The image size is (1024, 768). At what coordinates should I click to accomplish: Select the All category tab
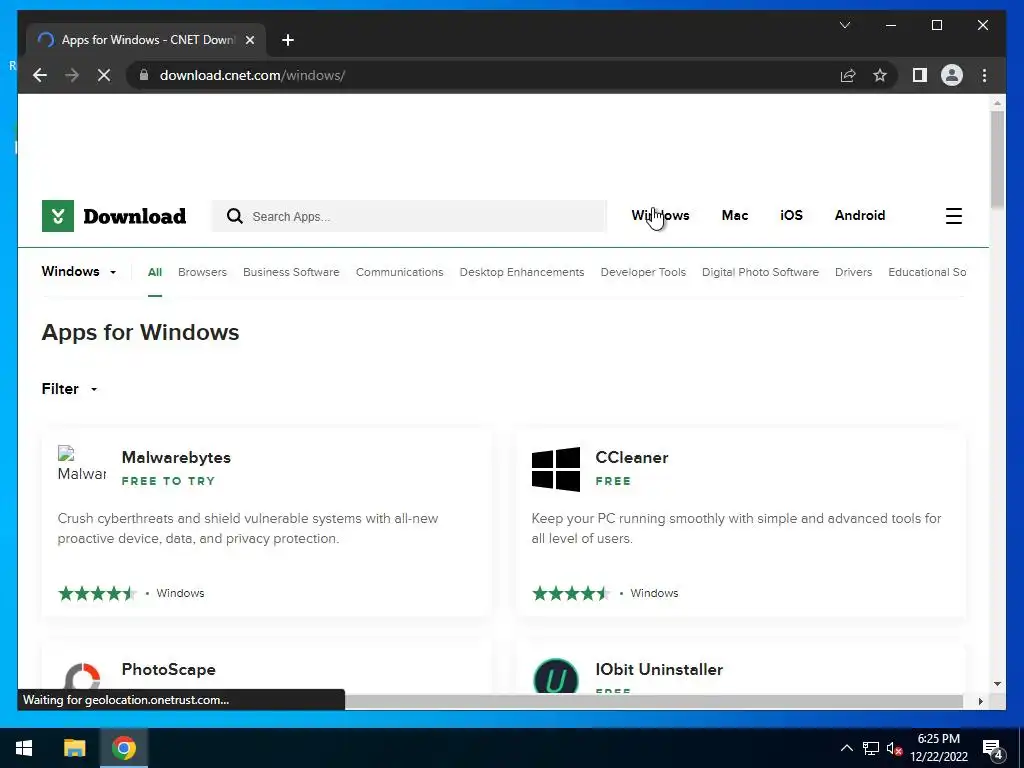(x=155, y=272)
